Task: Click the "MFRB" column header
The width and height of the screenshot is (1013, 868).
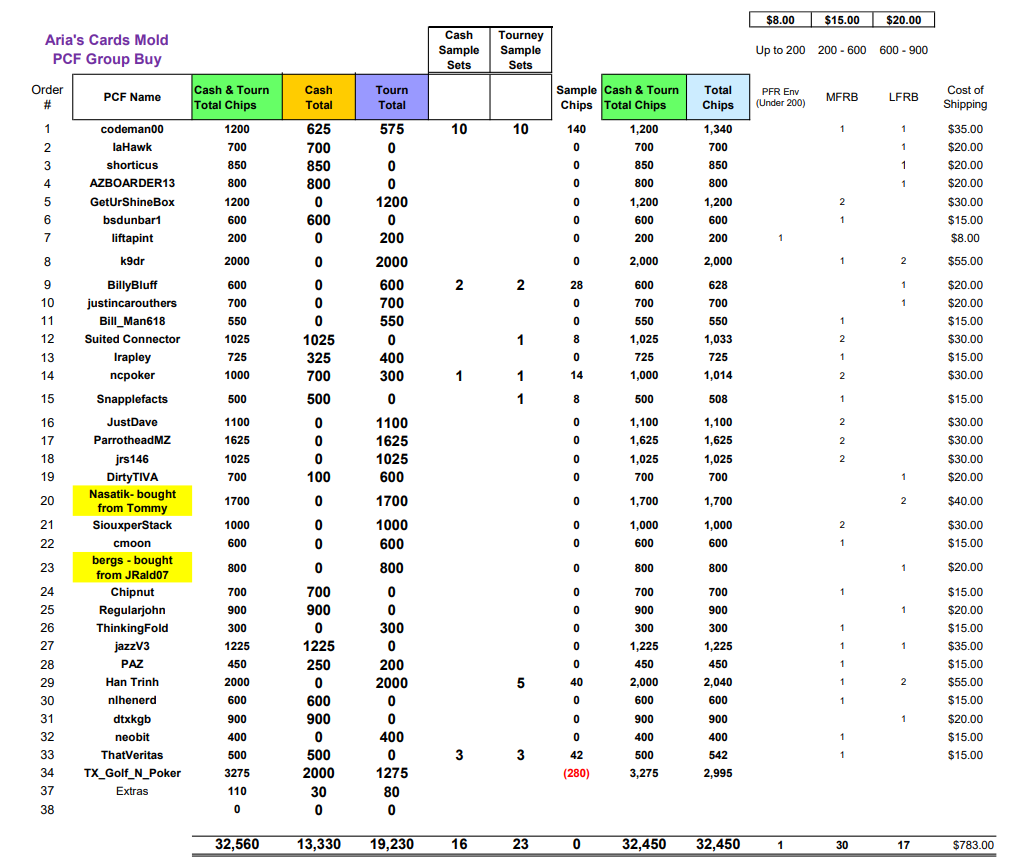Action: point(841,98)
